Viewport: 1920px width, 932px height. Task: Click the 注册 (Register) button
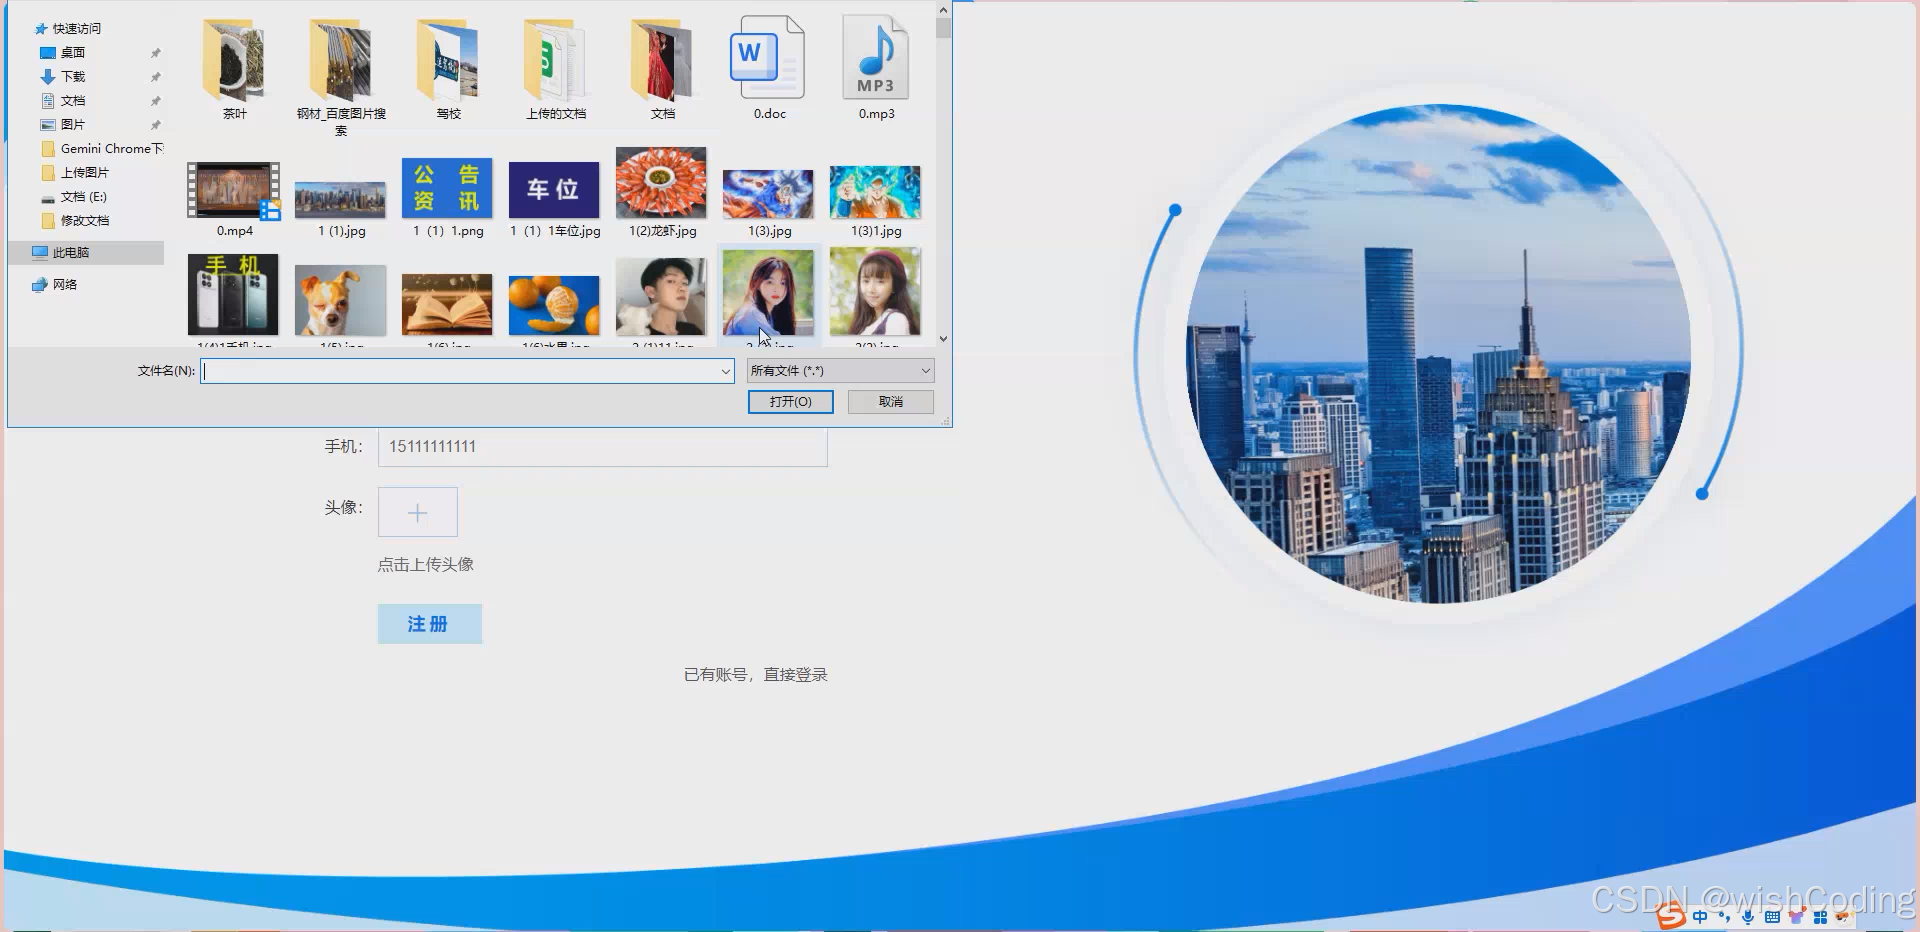coord(429,623)
